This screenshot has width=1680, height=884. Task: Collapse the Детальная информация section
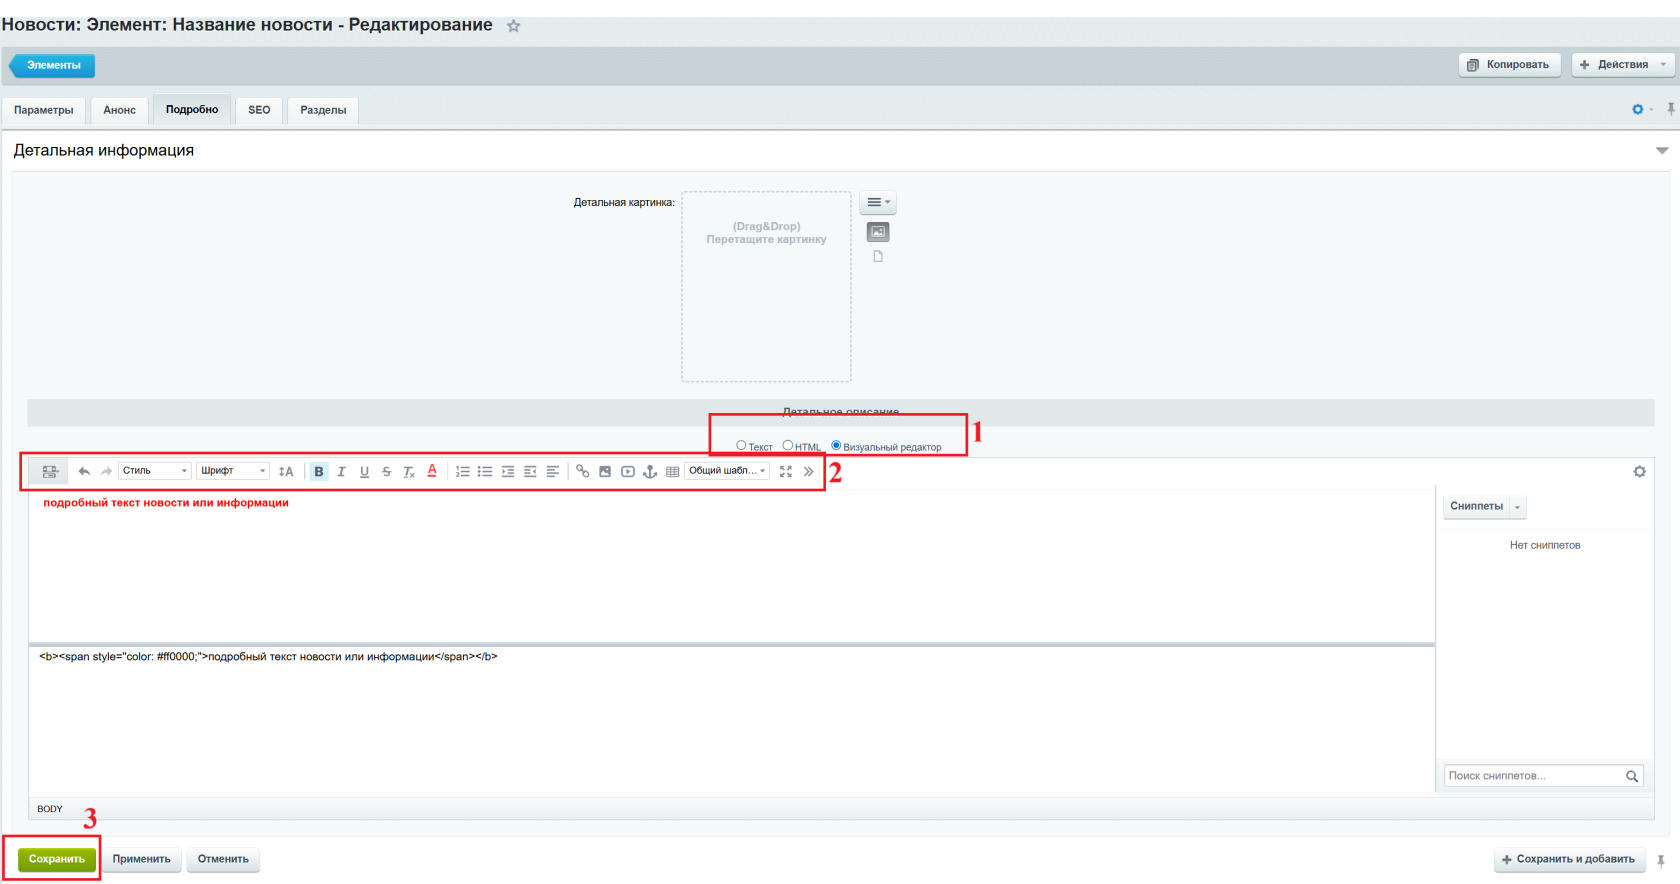[1662, 151]
